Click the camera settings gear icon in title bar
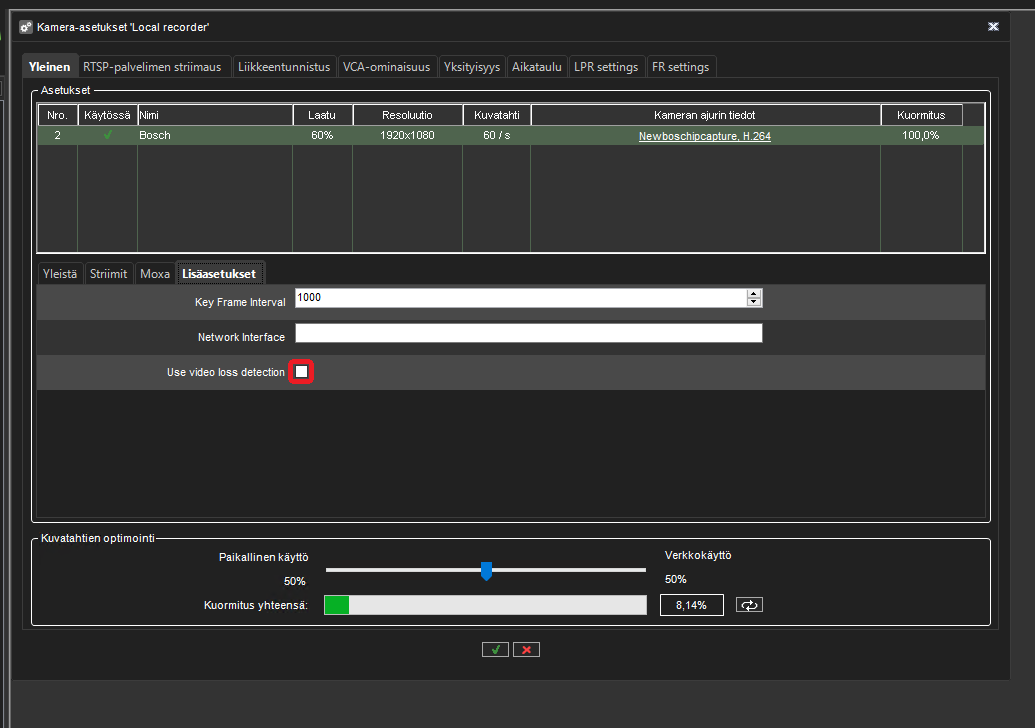This screenshot has width=1035, height=728. click(26, 27)
